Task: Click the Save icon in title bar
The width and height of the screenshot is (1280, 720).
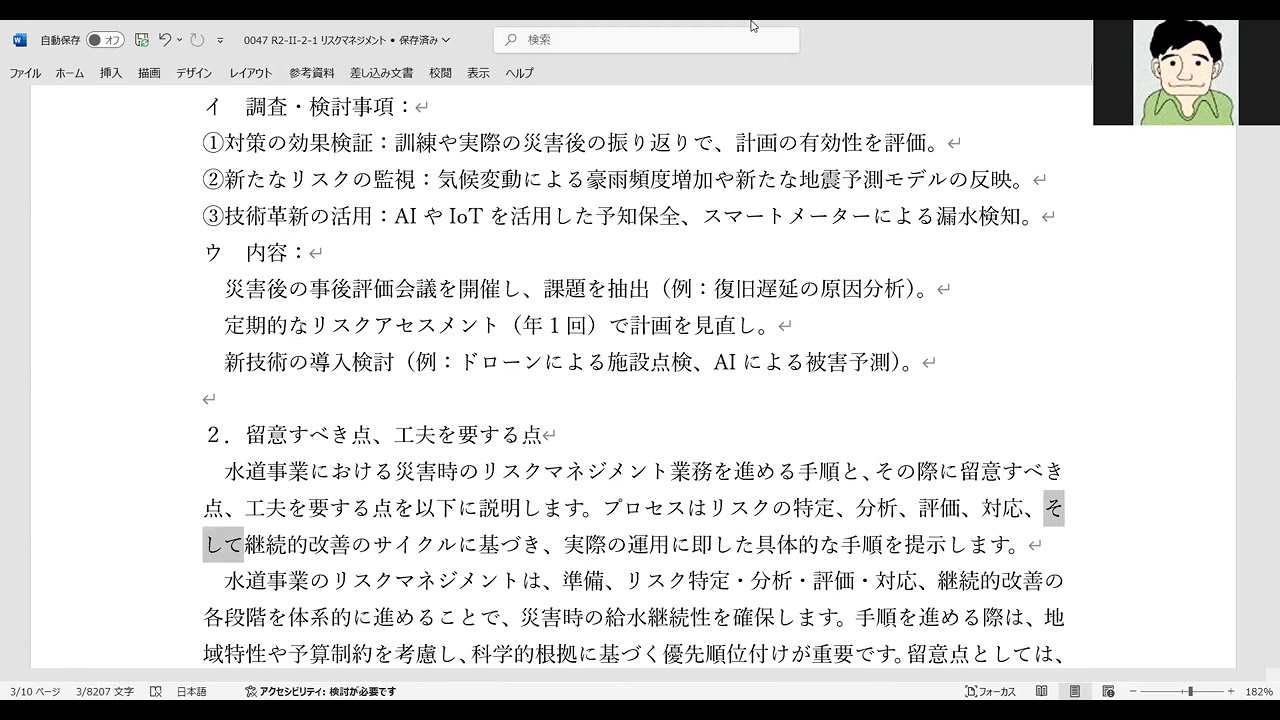Action: (142, 40)
